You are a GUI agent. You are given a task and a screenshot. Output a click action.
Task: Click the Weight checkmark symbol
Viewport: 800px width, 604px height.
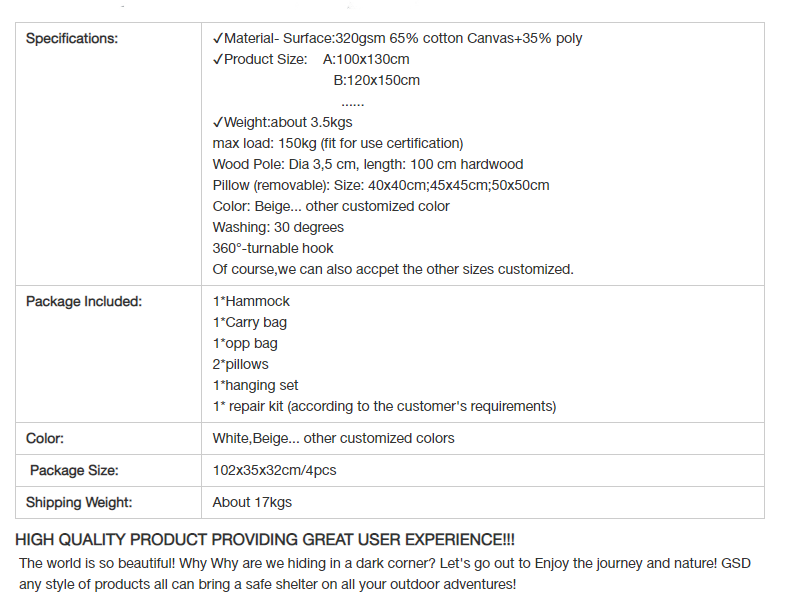tap(218, 122)
